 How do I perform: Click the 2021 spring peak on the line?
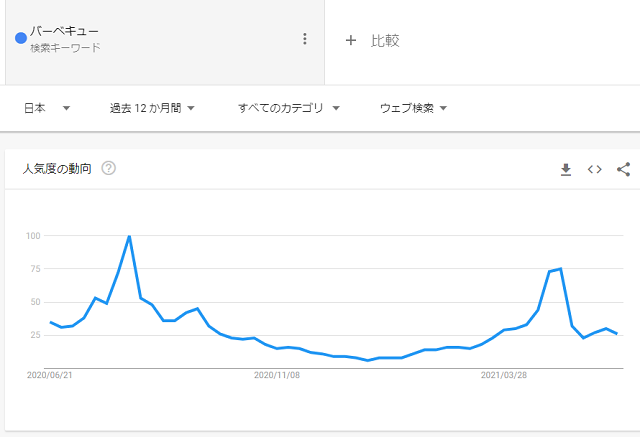[561, 269]
